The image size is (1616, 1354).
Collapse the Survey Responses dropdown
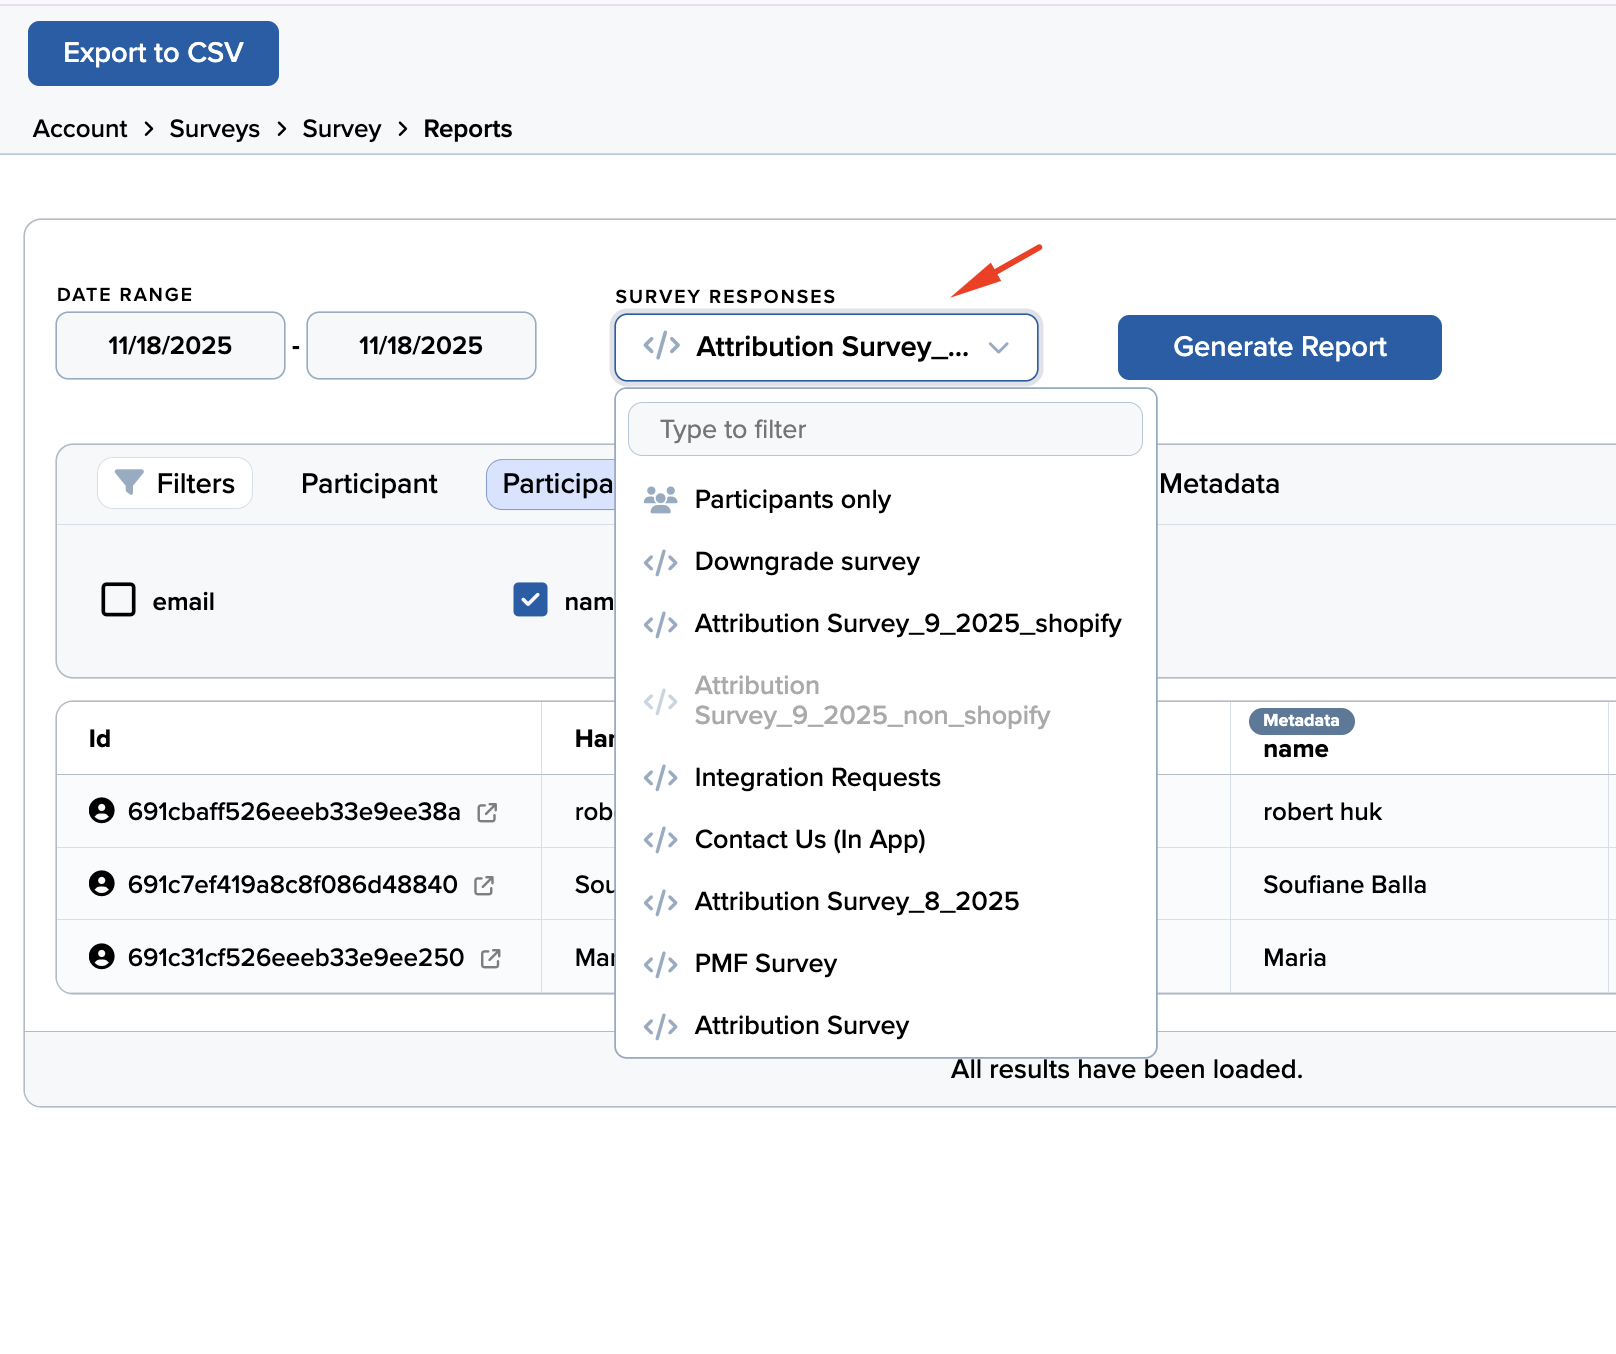(997, 347)
